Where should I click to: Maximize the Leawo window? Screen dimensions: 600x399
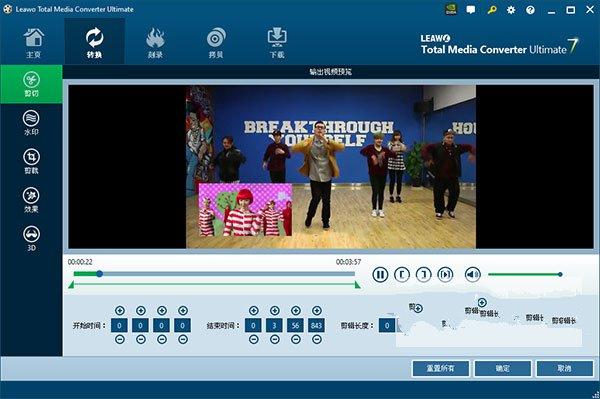(x=571, y=10)
